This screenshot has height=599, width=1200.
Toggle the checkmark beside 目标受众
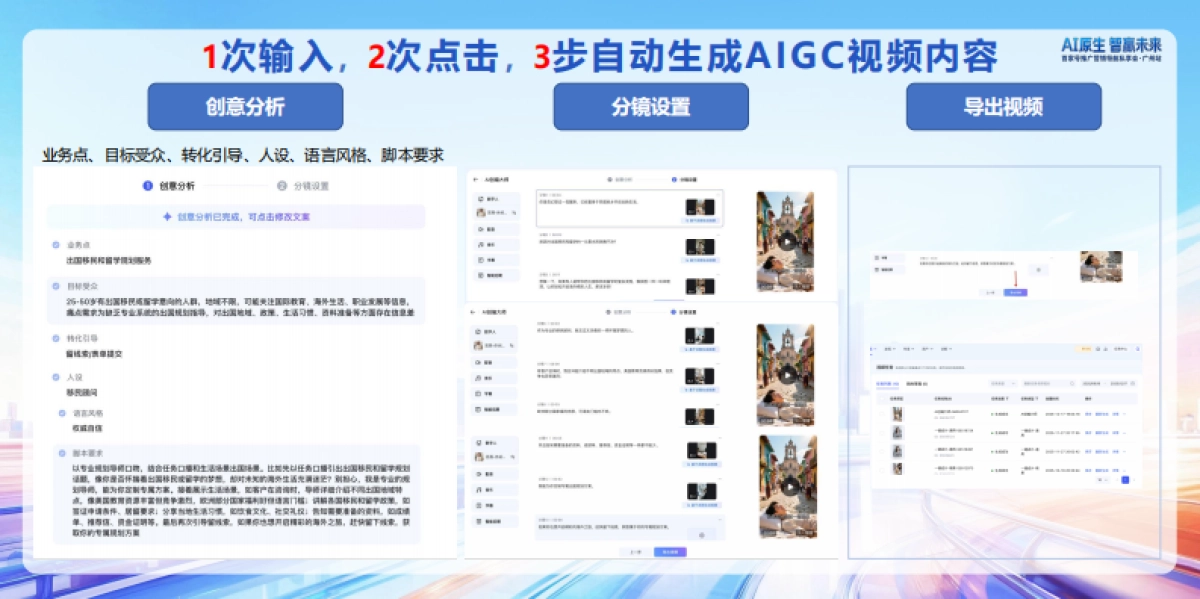pos(55,287)
